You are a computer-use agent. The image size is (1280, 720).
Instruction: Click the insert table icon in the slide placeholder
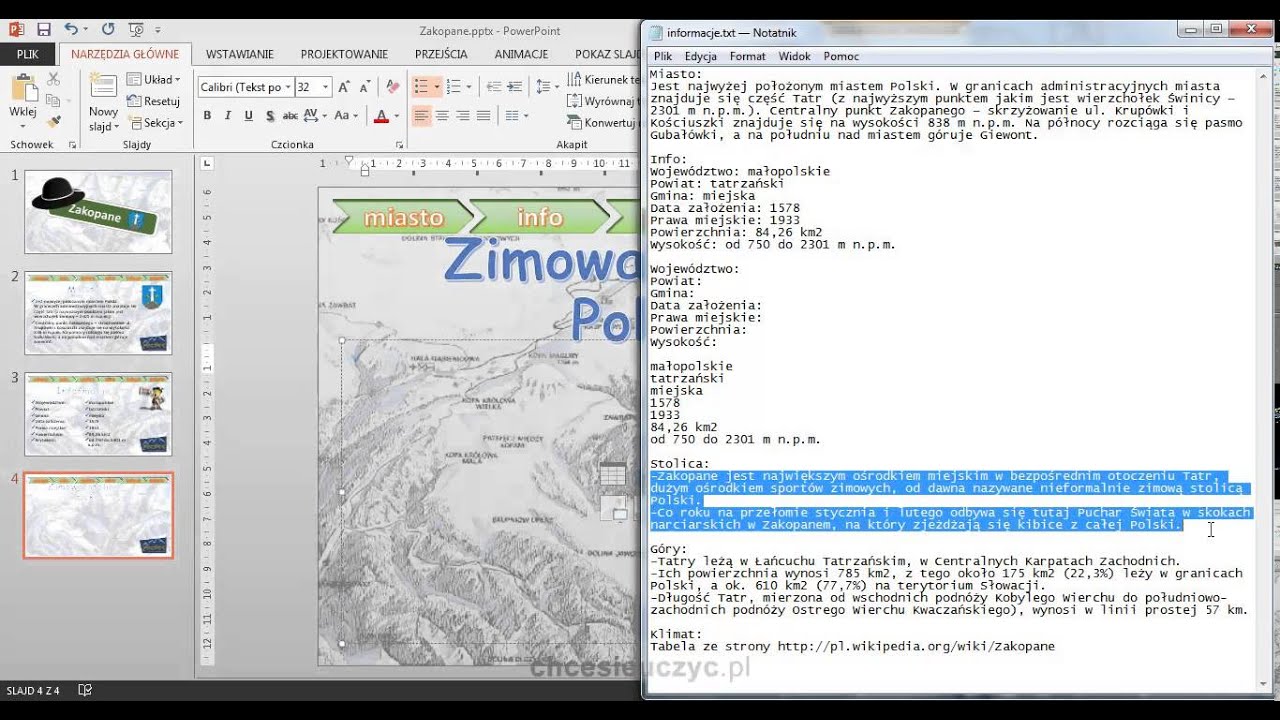(x=613, y=475)
